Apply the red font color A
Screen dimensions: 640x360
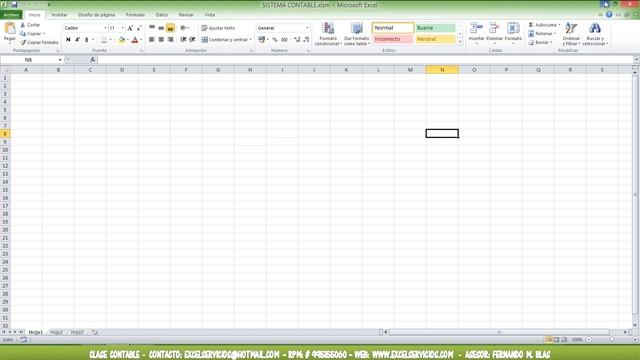pyautogui.click(x=135, y=40)
